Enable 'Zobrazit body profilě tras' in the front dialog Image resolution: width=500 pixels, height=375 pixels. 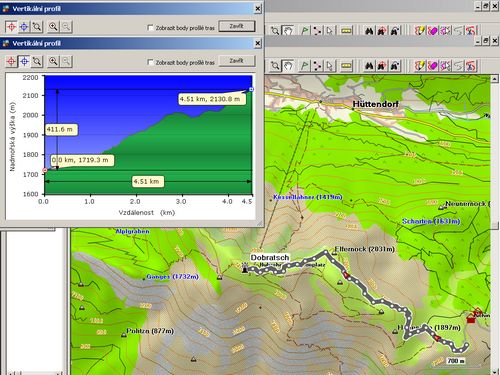[x=150, y=62]
